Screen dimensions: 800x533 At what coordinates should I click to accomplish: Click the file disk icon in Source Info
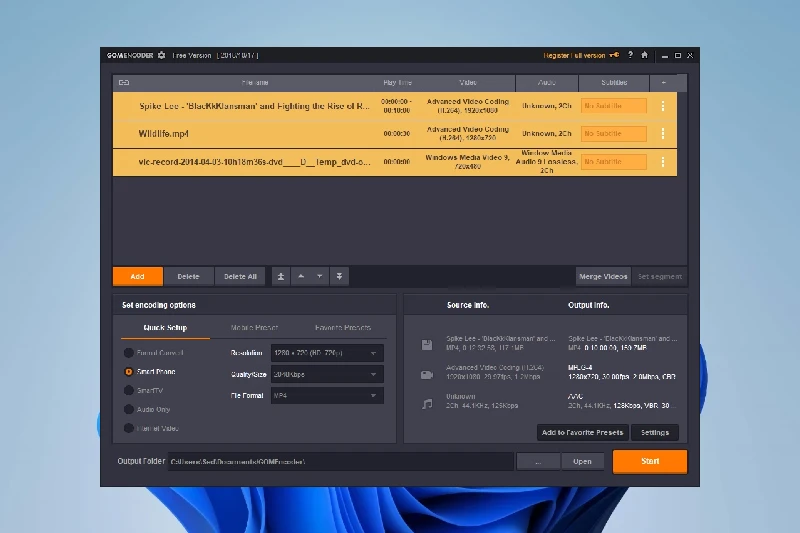click(x=427, y=345)
